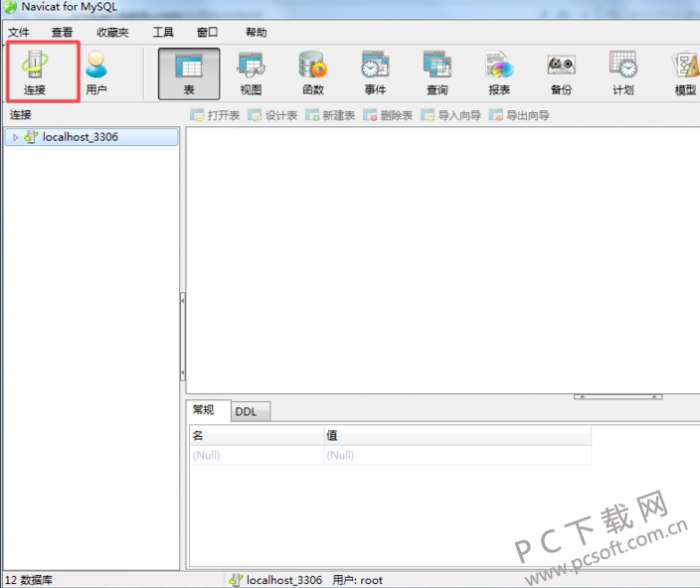Open the 函数 (Function) toolbar icon
Screen dimensions: 700x588
click(313, 74)
